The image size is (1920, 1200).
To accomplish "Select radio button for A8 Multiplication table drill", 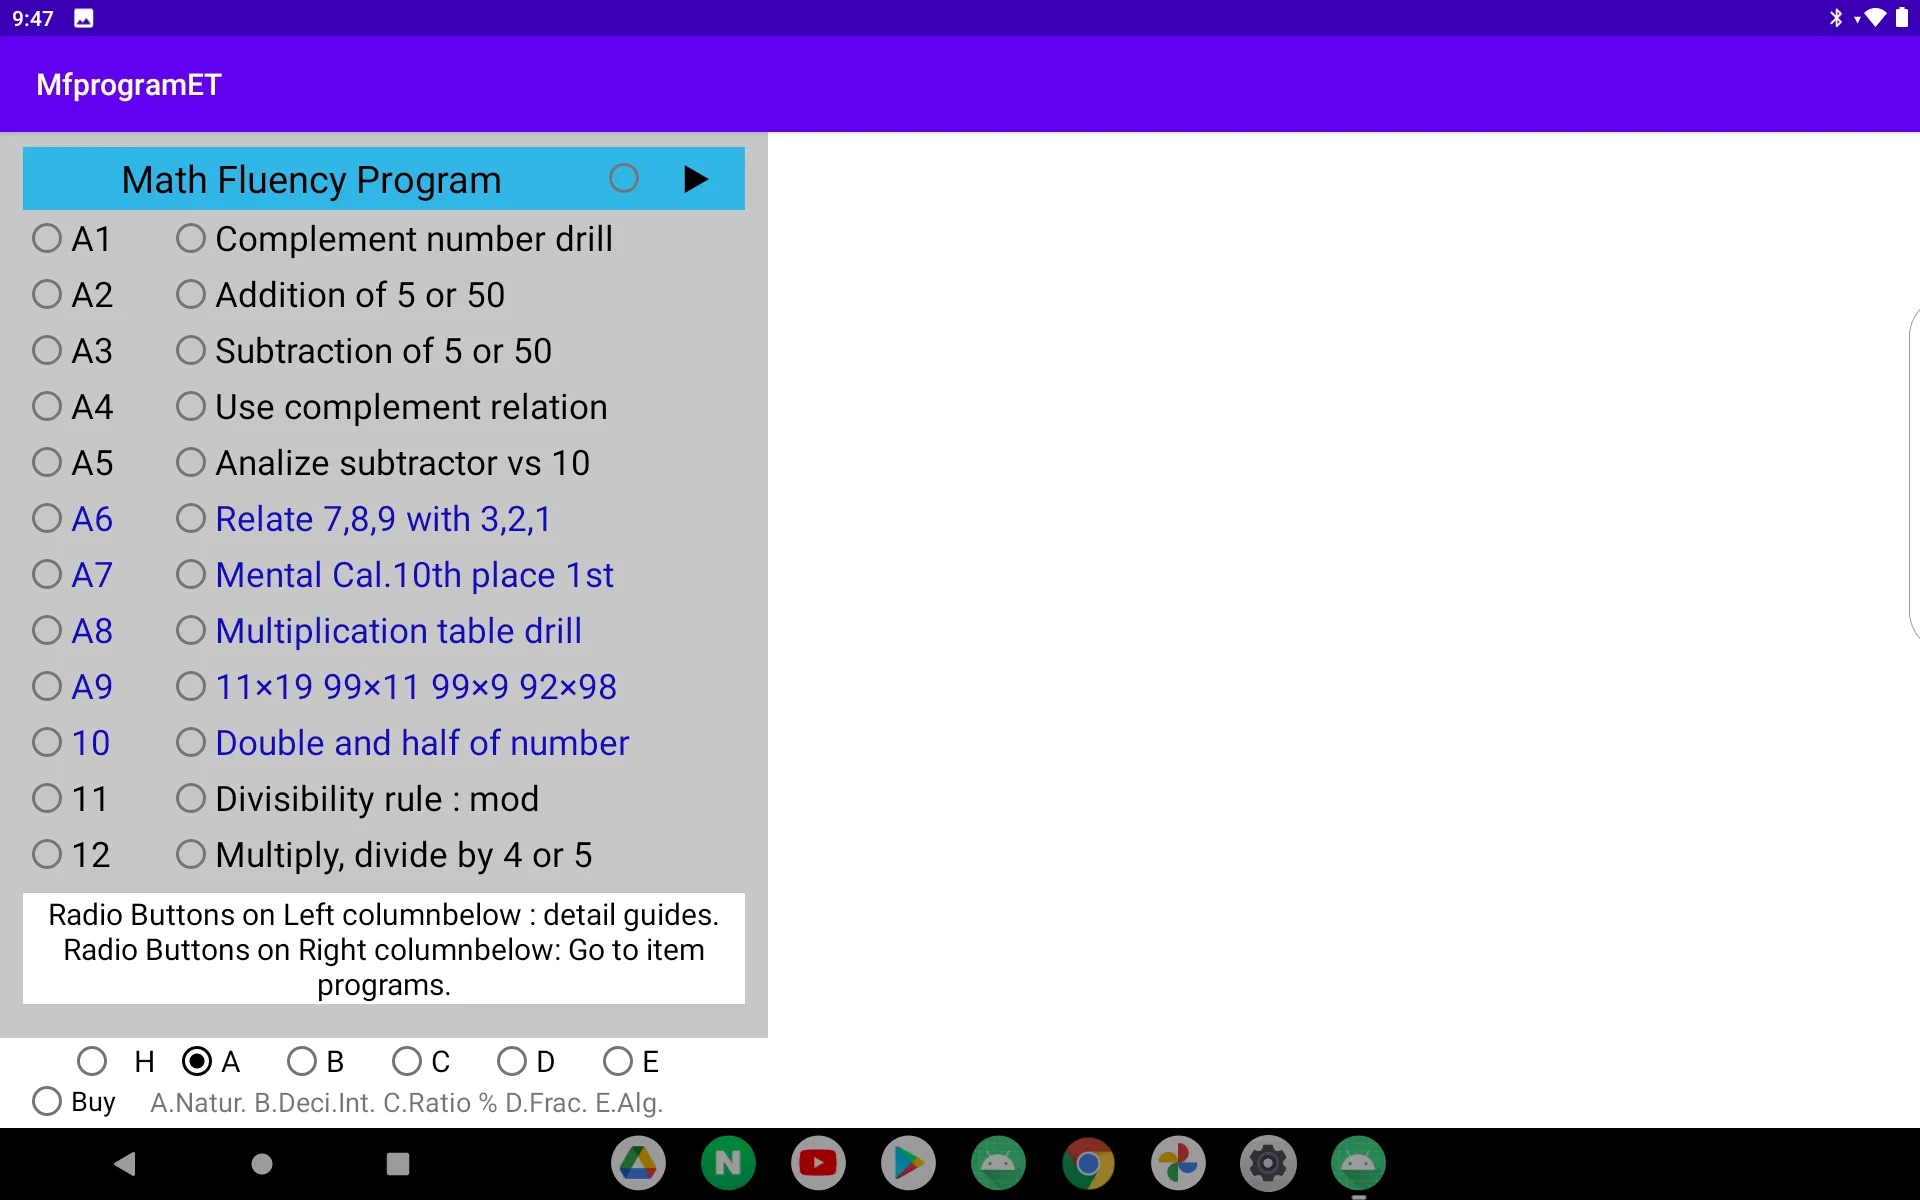I will (191, 630).
